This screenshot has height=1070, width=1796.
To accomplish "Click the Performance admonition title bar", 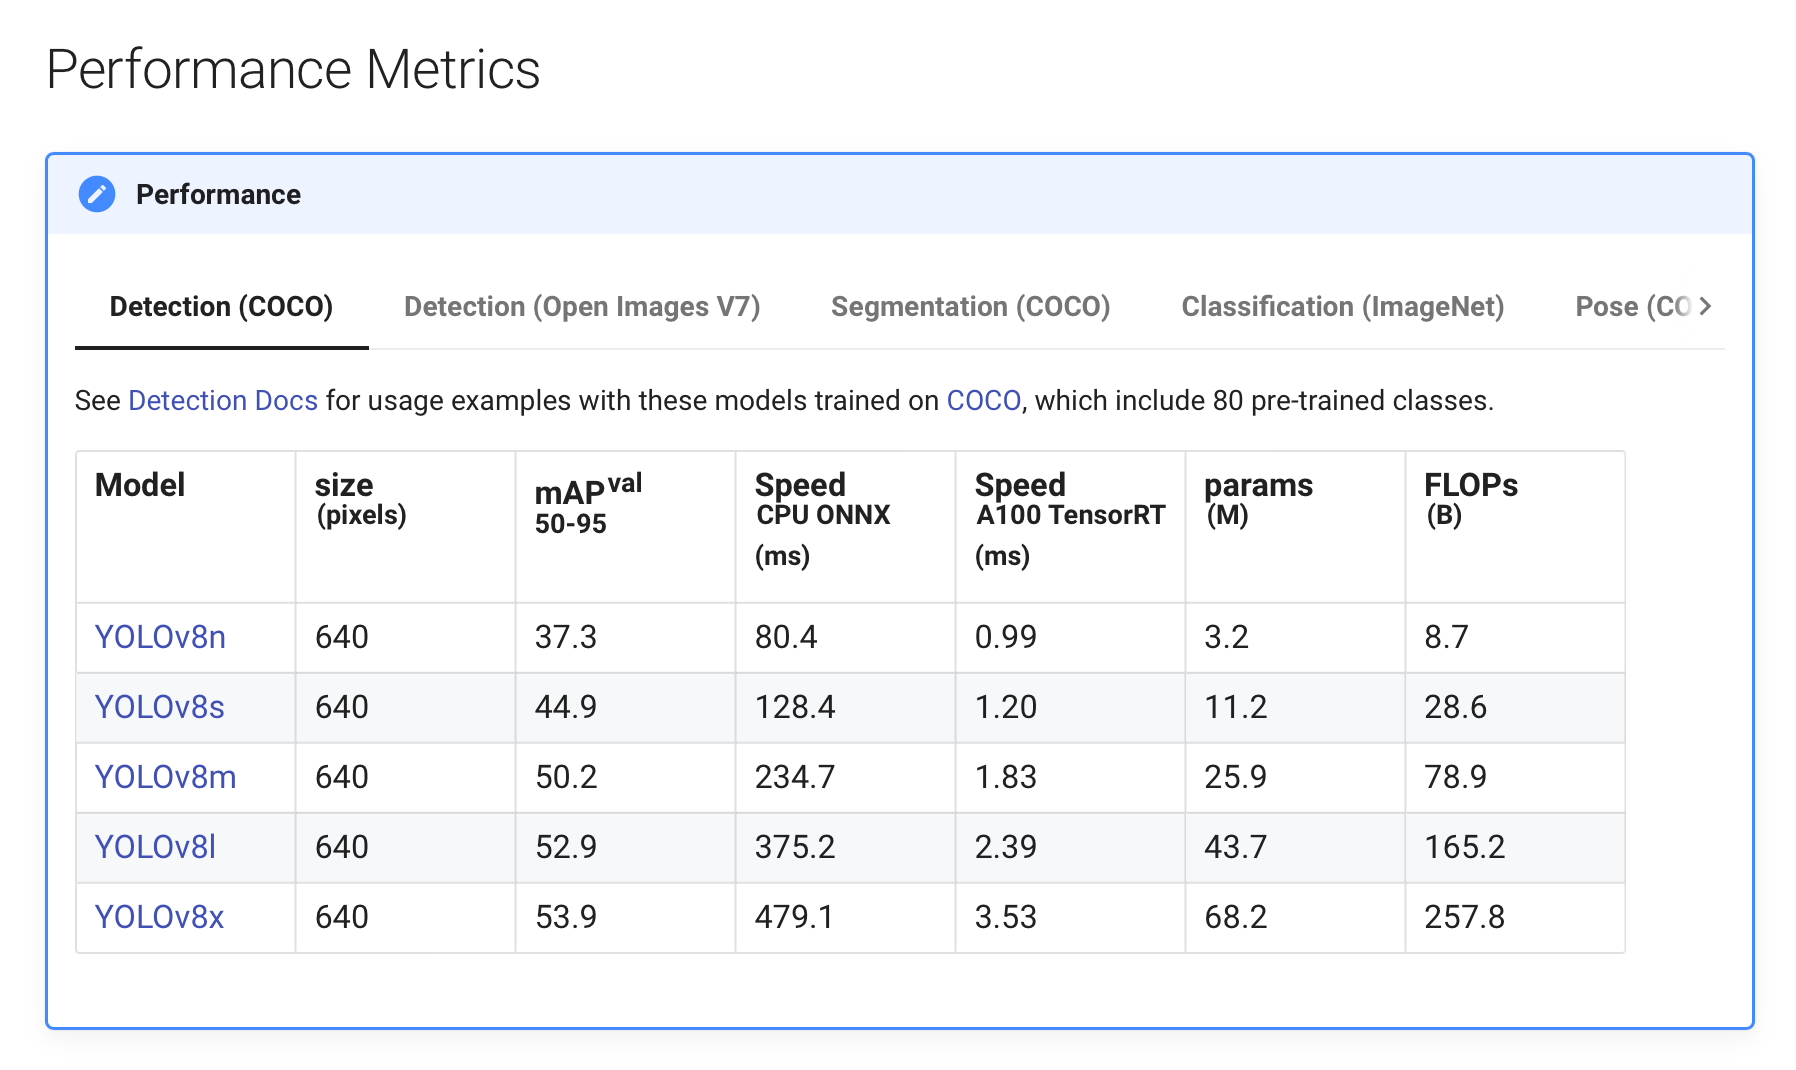I will click(900, 194).
